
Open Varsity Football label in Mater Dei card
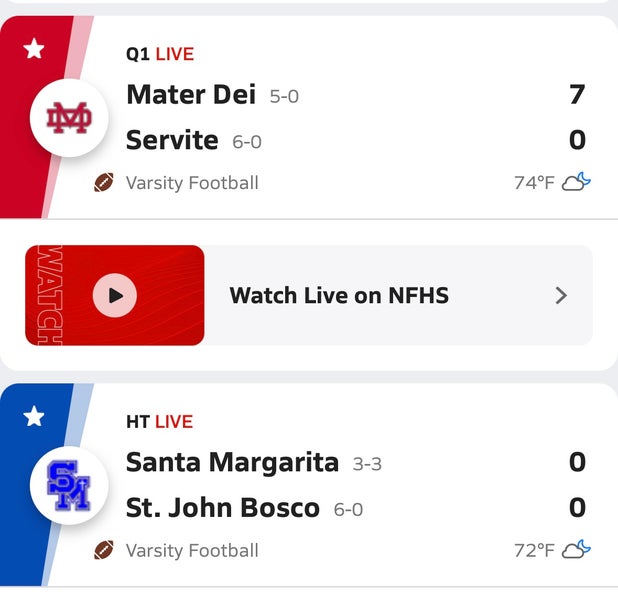(x=192, y=183)
